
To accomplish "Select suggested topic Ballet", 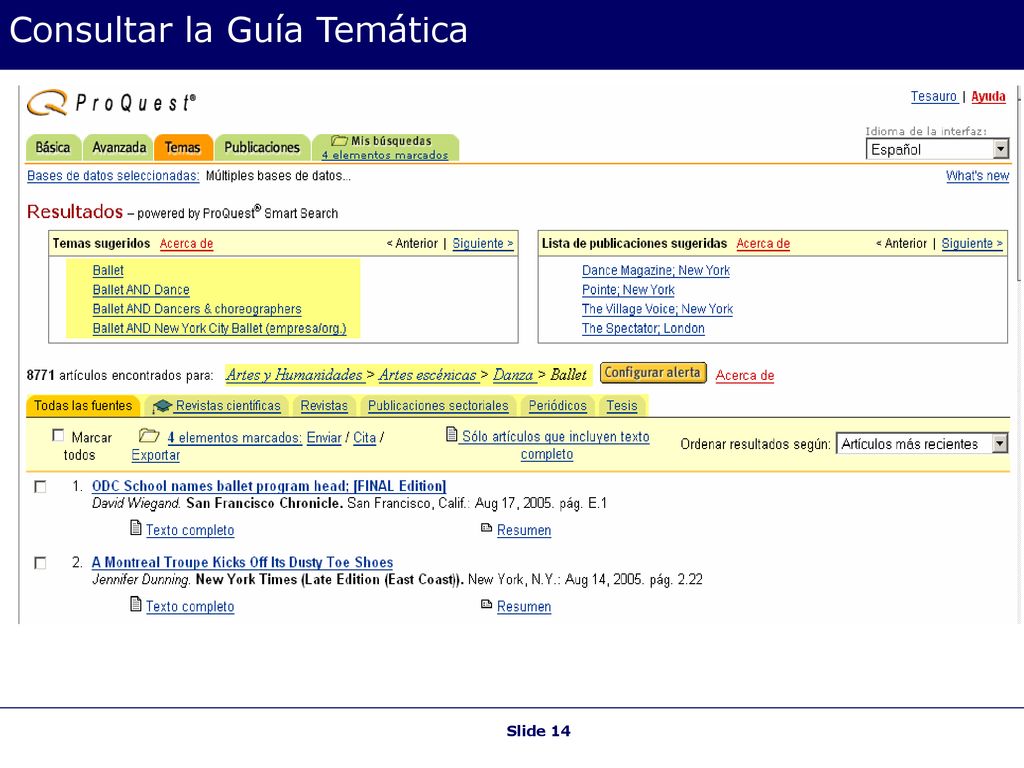I will (x=108, y=270).
